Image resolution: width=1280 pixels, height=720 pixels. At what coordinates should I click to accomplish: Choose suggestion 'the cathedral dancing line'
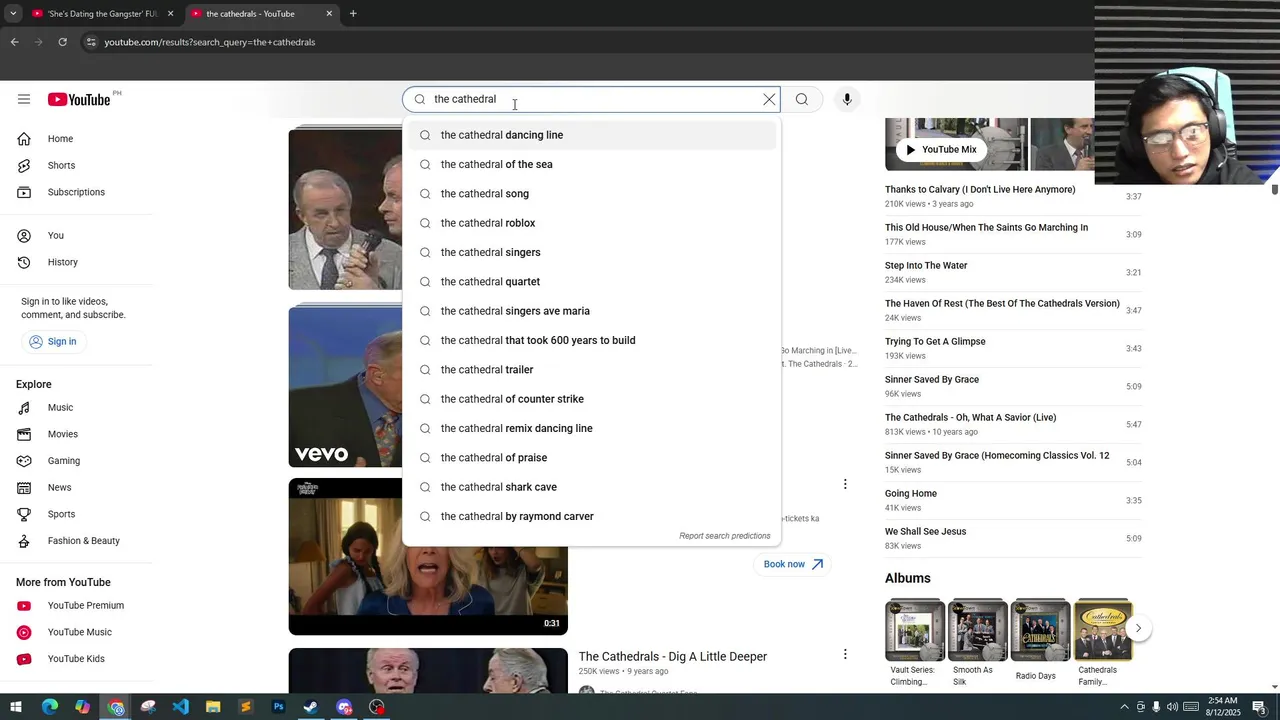pos(591,135)
